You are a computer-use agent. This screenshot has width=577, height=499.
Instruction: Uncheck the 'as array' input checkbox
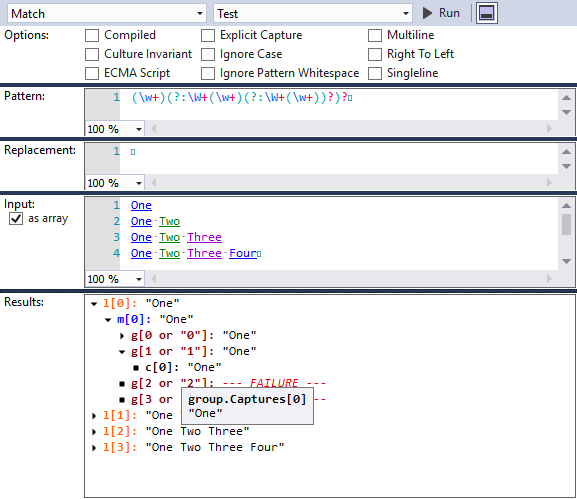pos(16,219)
